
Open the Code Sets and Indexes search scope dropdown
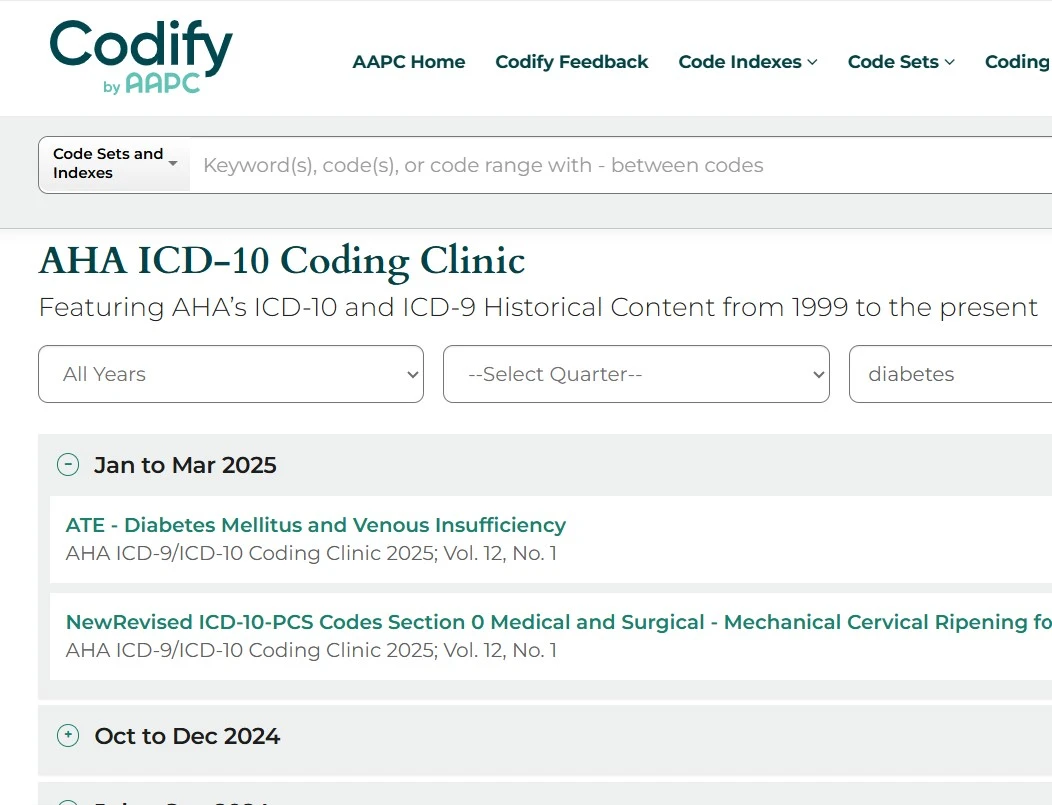point(108,164)
